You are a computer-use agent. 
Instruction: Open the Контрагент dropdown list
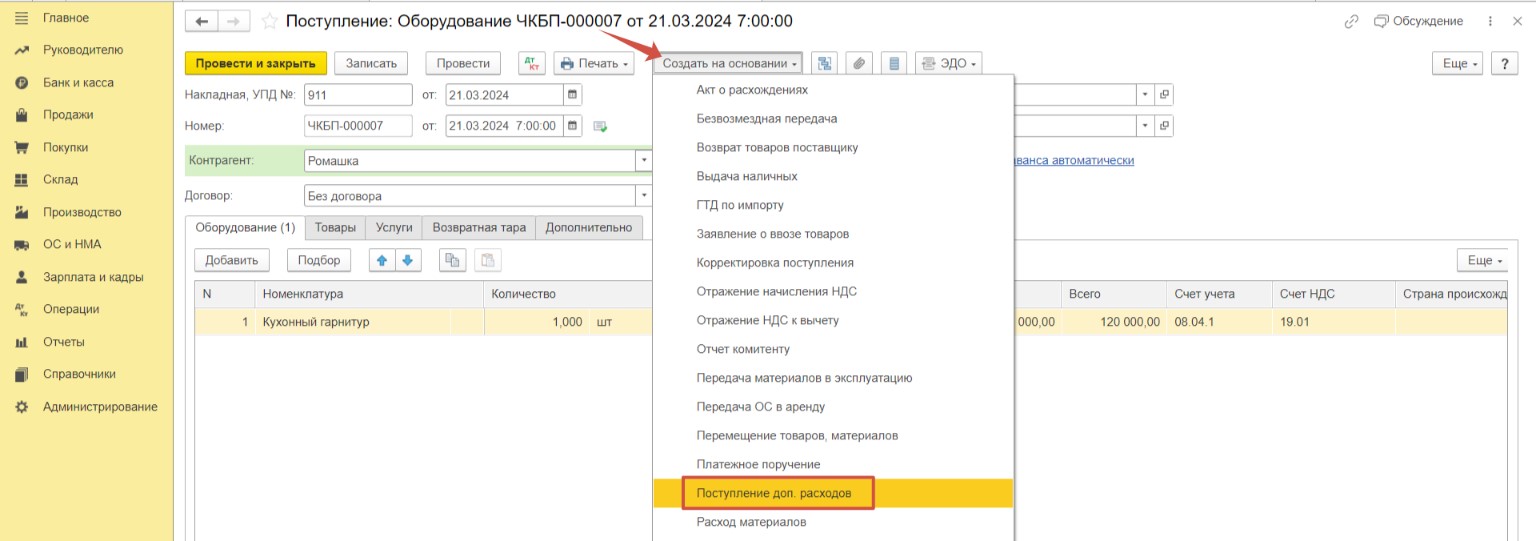642,160
